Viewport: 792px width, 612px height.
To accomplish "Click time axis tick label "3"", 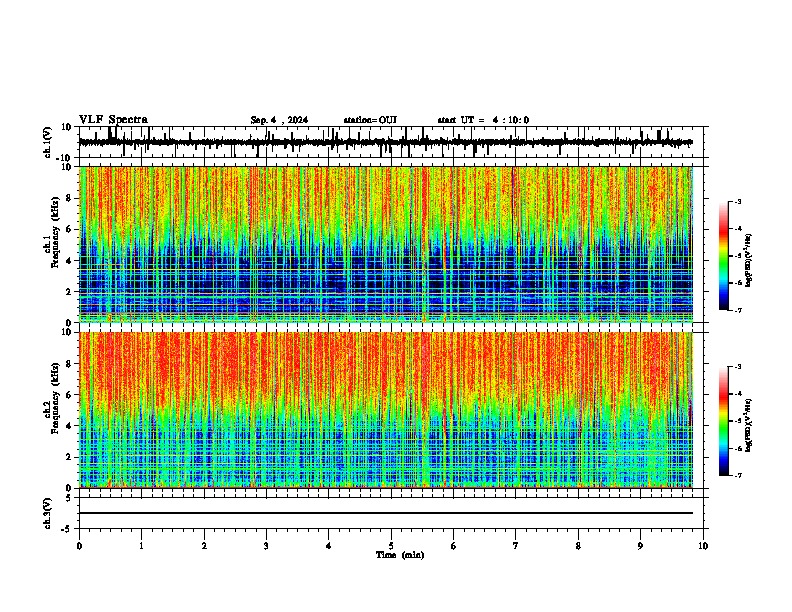I will coord(266,546).
